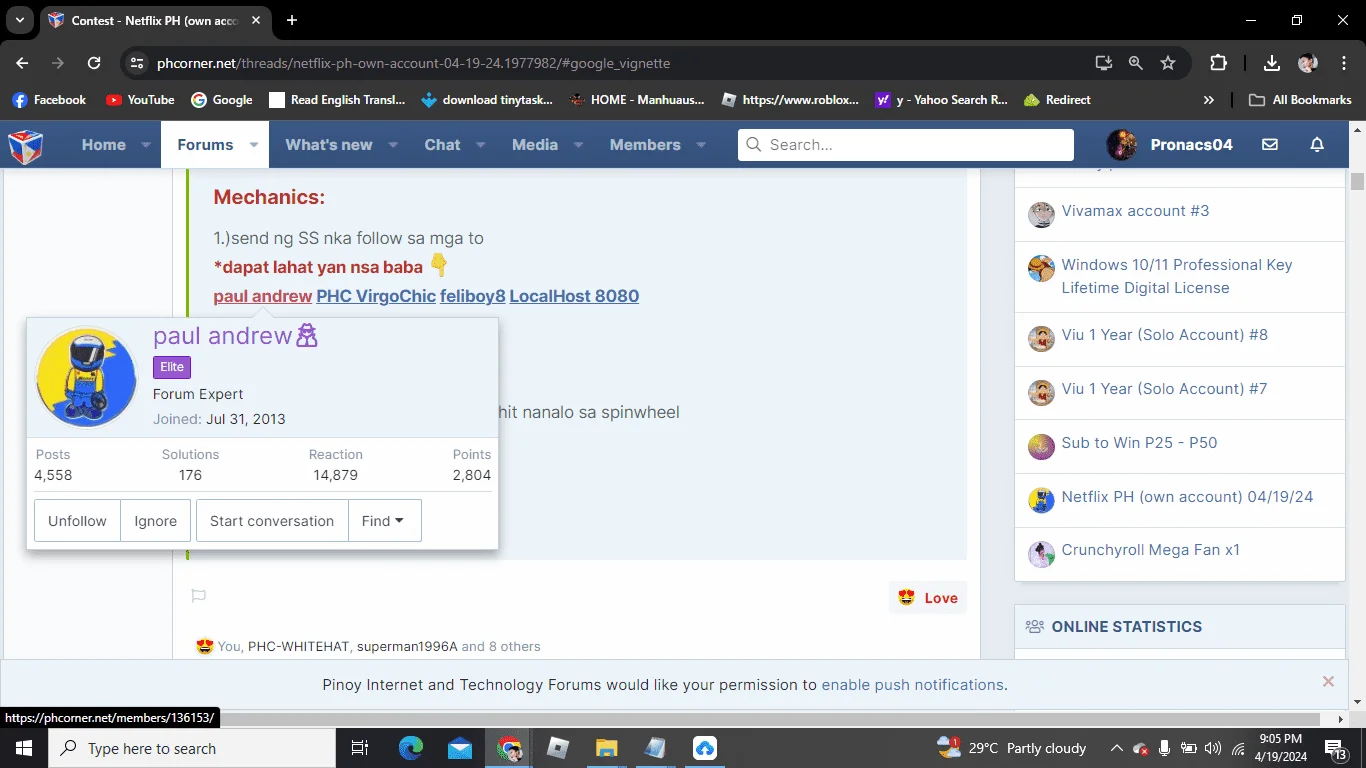This screenshot has width=1366, height=768.
Task: Open Sub to Win P25 - P50 thread
Action: pos(1139,443)
